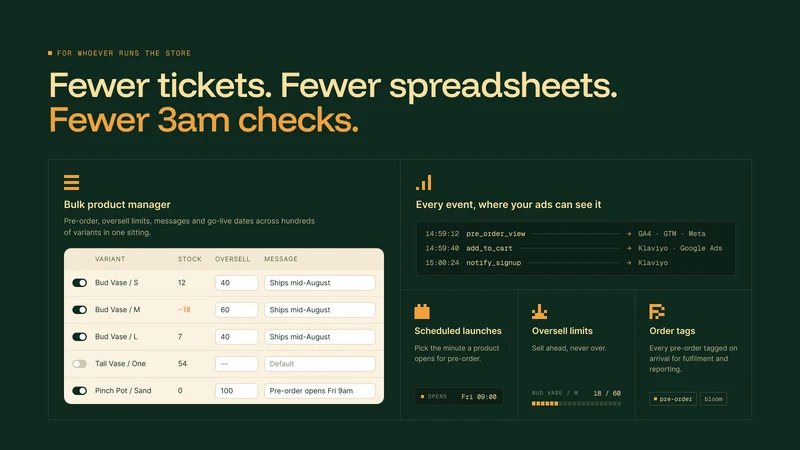Click the Order tags heading
The width and height of the screenshot is (800, 450).
pos(672,331)
